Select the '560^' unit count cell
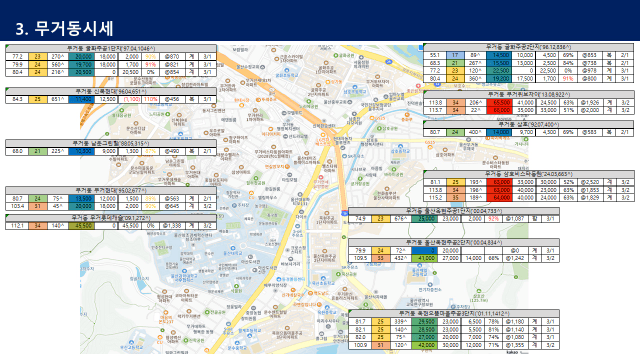The image size is (640, 360). (58, 64)
